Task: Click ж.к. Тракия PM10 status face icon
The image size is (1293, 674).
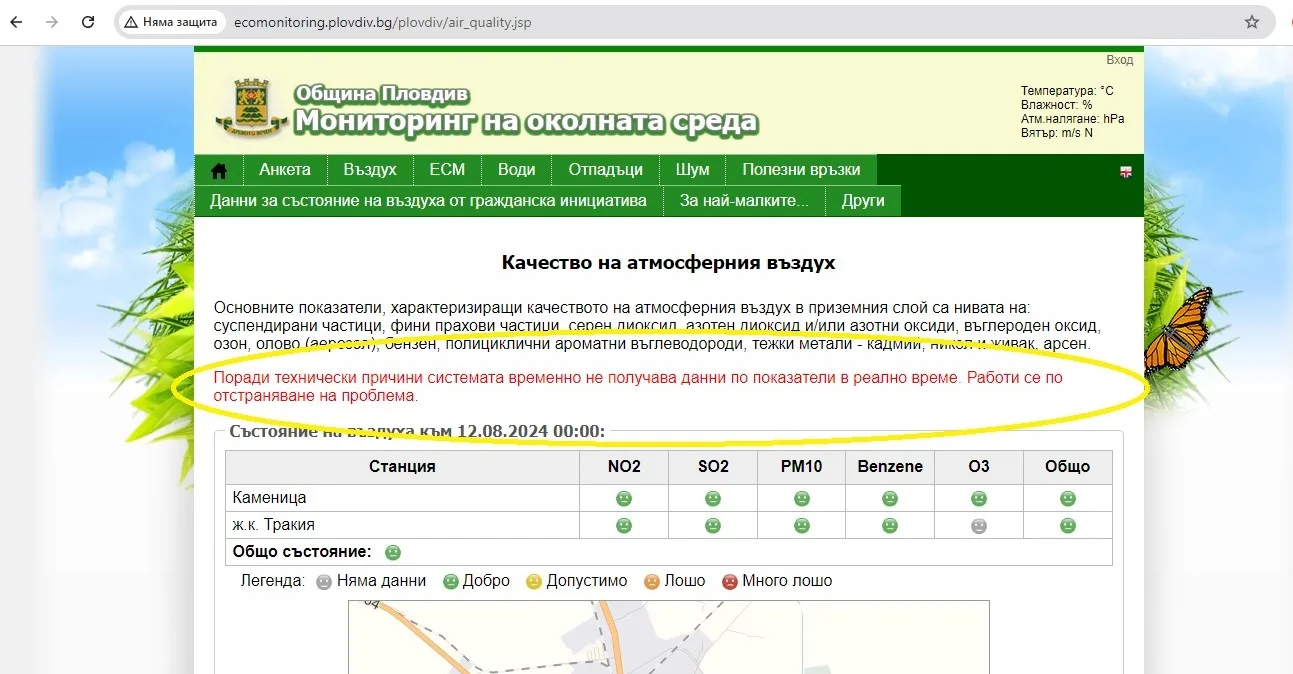Action: pyautogui.click(x=802, y=525)
